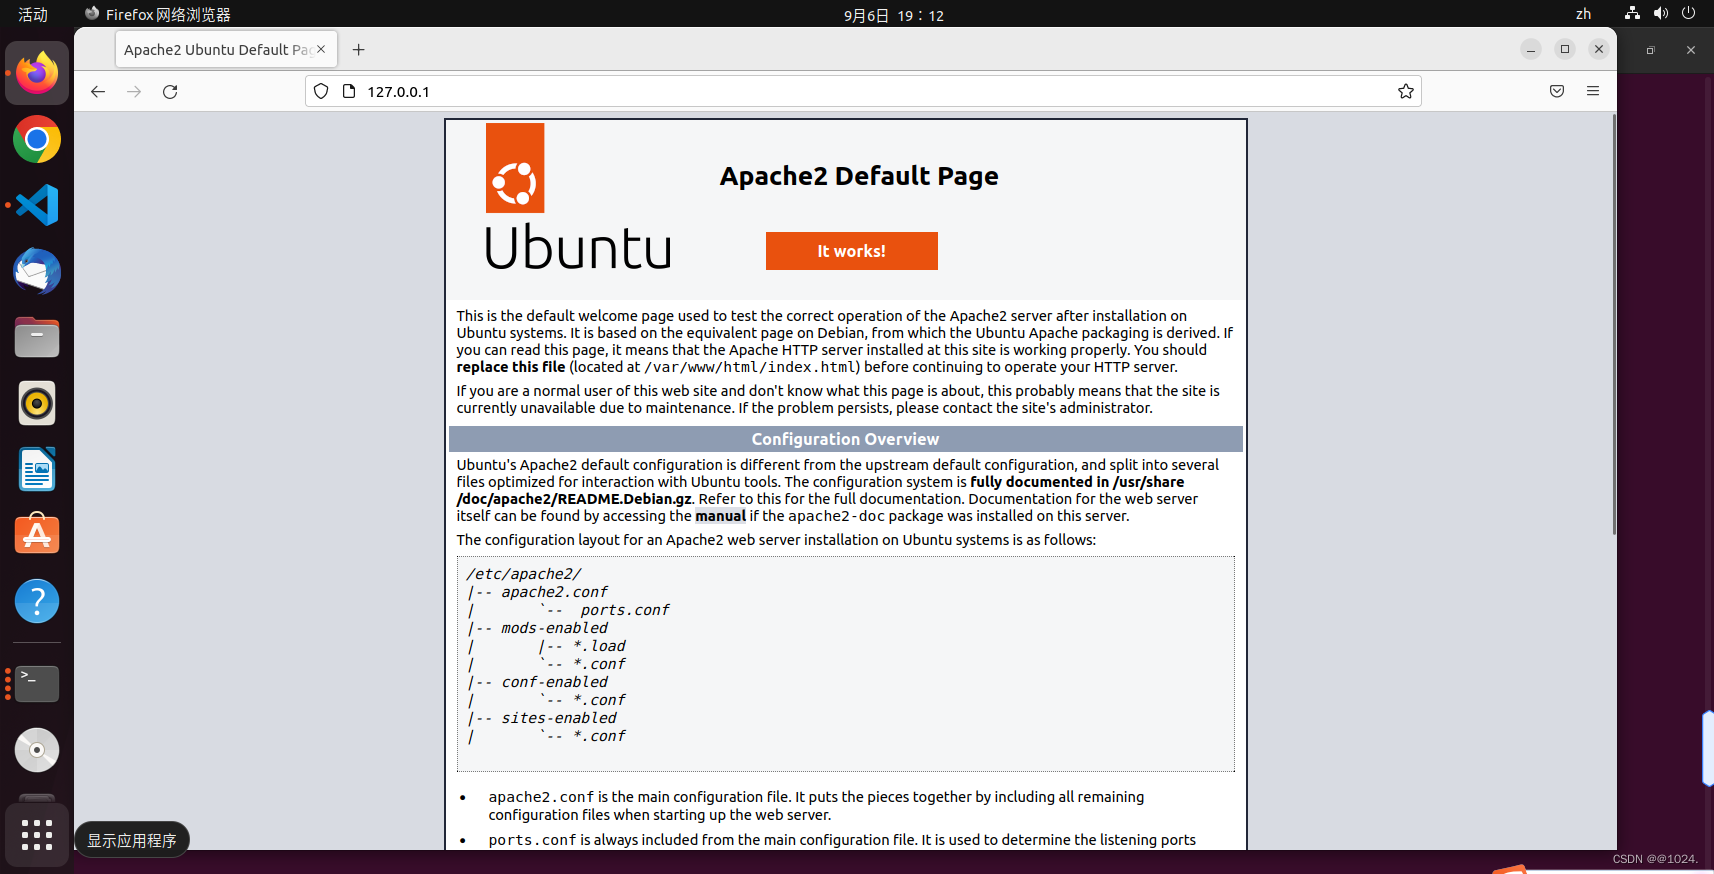Click the disc drive icon in dock

coord(37,750)
